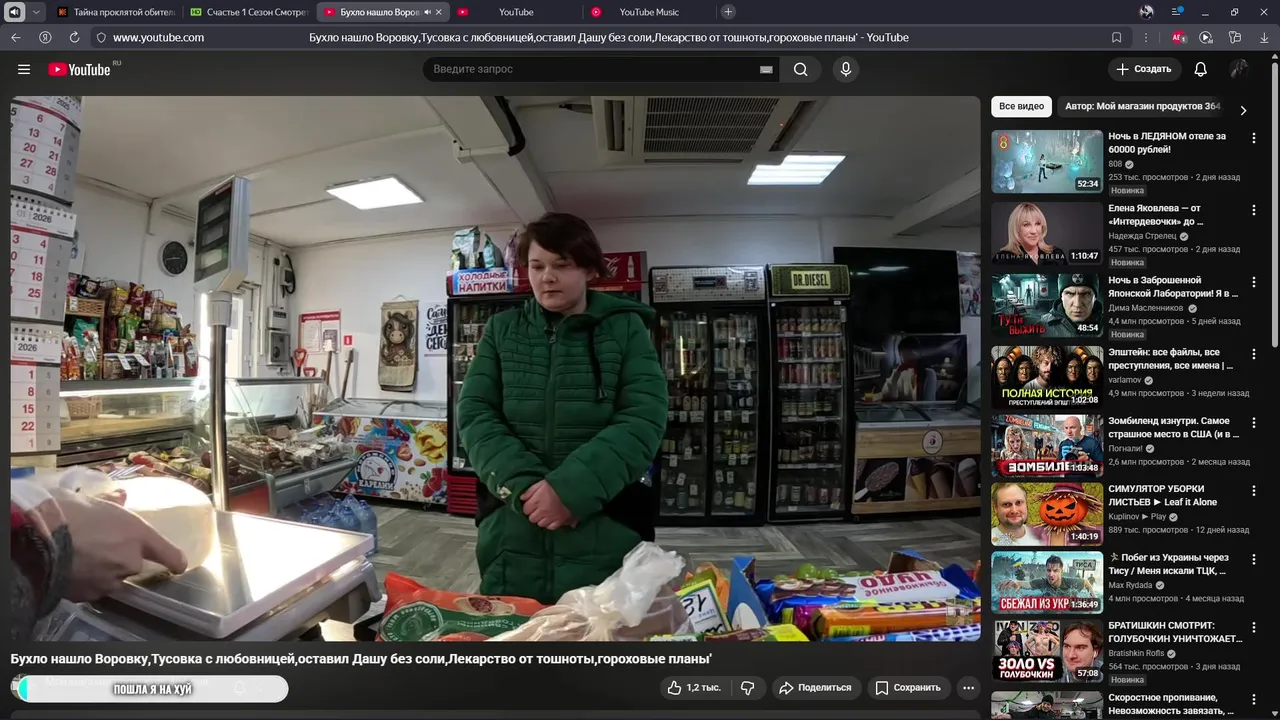The width and height of the screenshot is (1280, 720).
Task: Open the Ночь в ЛЕДЯНОМ отеле thumbnail
Action: pyautogui.click(x=1047, y=161)
